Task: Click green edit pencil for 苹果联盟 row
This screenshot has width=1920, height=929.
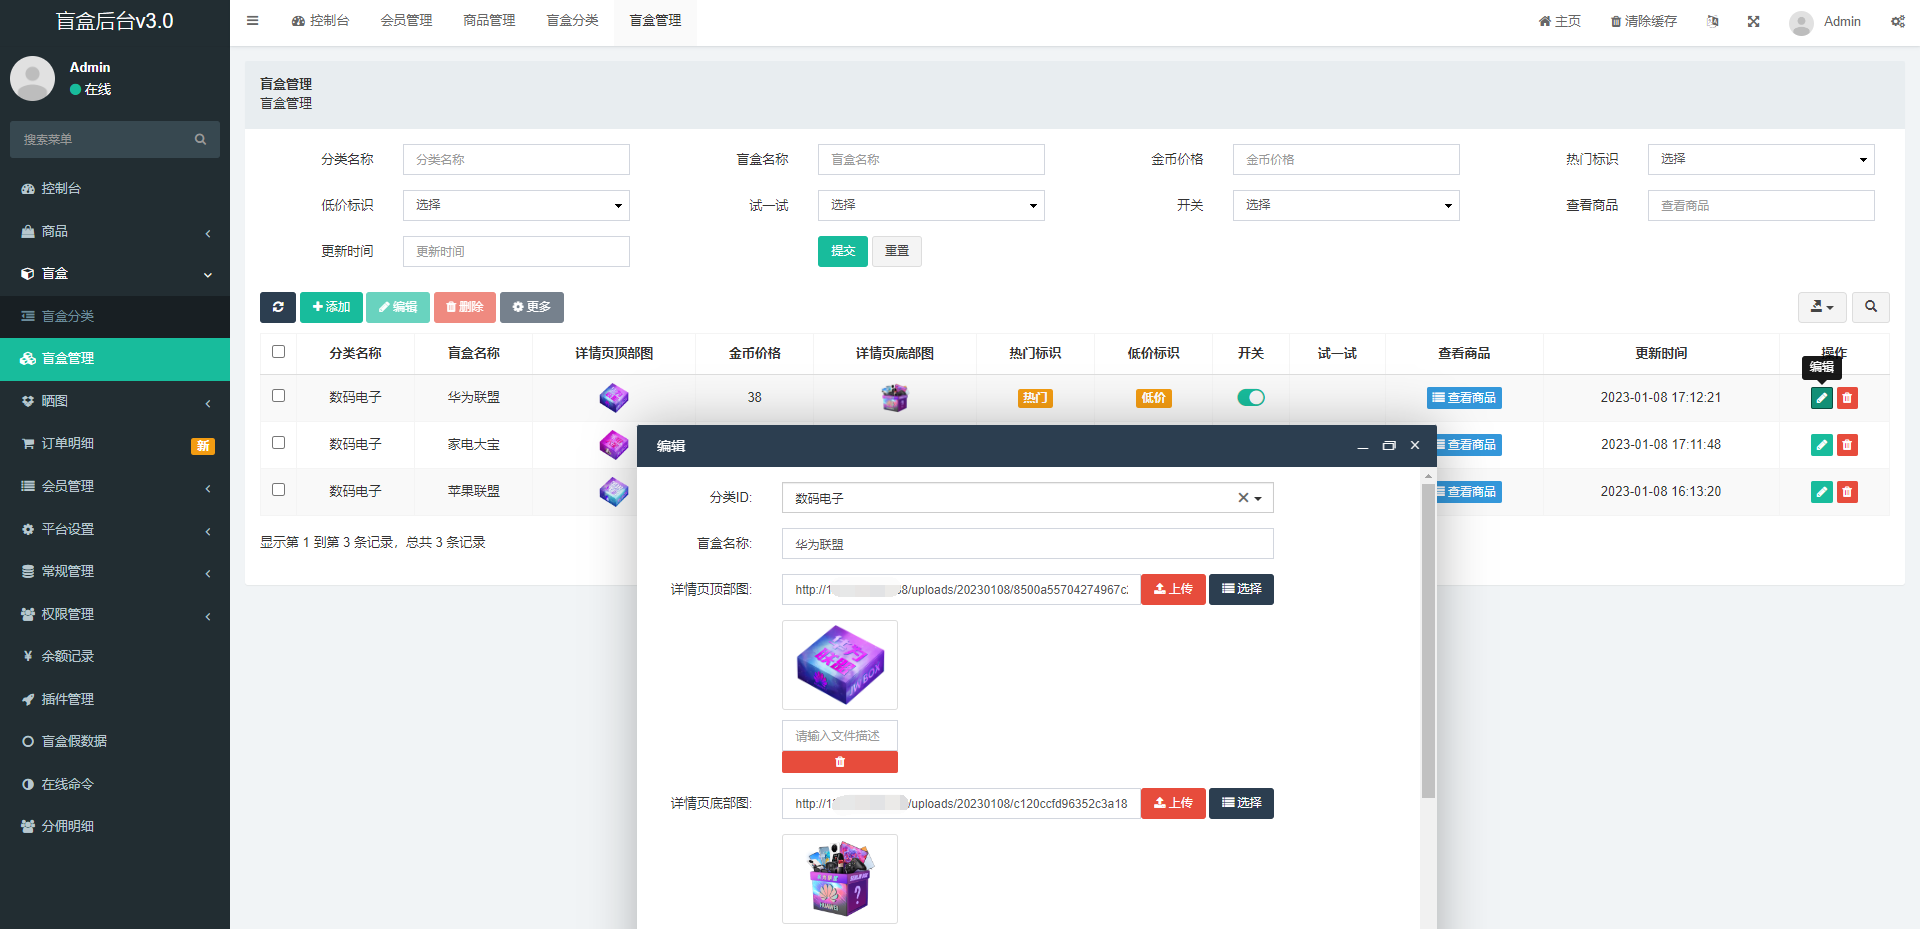Action: pyautogui.click(x=1821, y=492)
